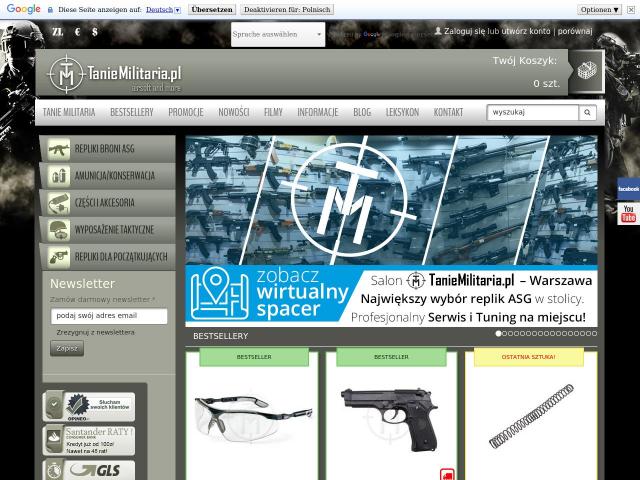Image resolution: width=640 pixels, height=480 pixels.
Task: Click the rifle icon for Repliki broni ASG
Action: tap(59, 149)
